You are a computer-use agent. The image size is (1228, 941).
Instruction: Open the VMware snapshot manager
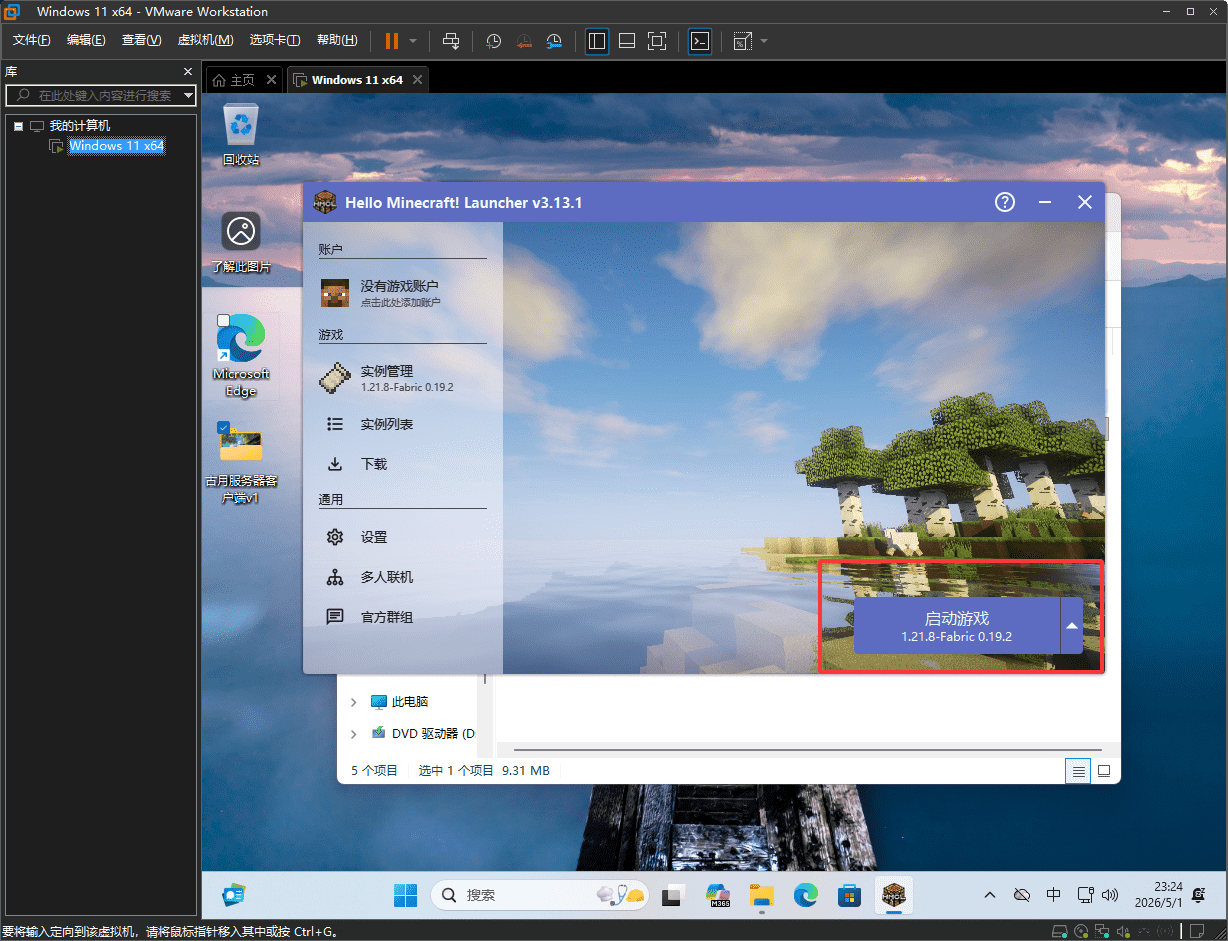pyautogui.click(x=554, y=41)
